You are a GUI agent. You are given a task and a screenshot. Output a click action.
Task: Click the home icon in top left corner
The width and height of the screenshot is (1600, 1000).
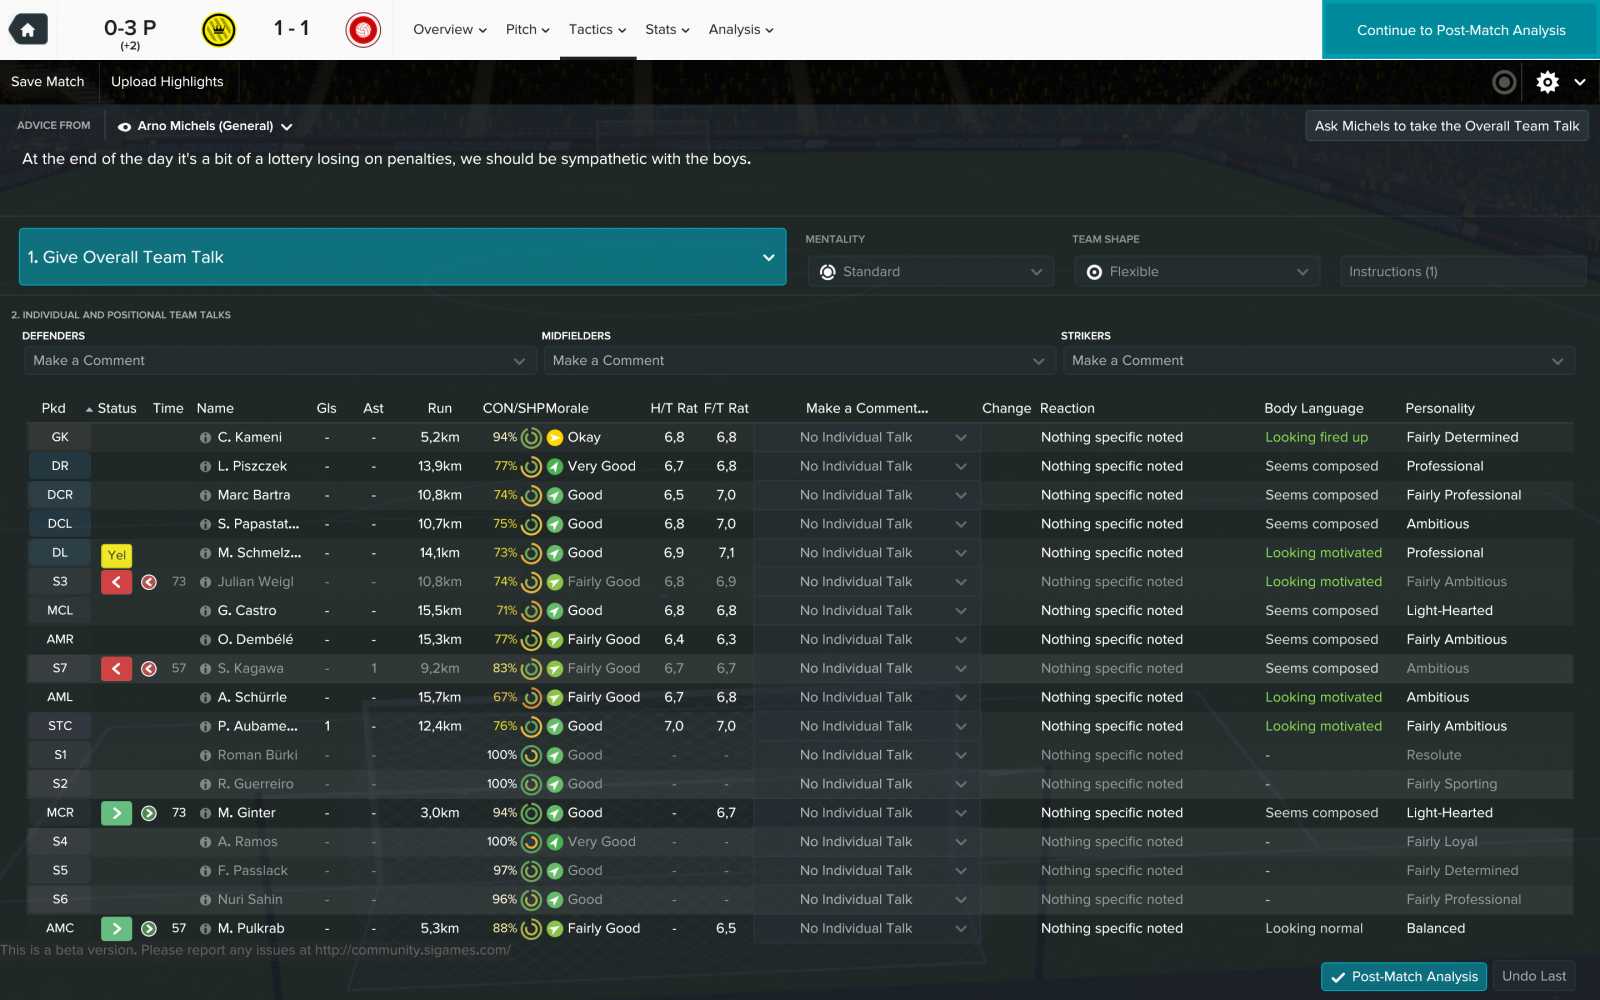(28, 29)
